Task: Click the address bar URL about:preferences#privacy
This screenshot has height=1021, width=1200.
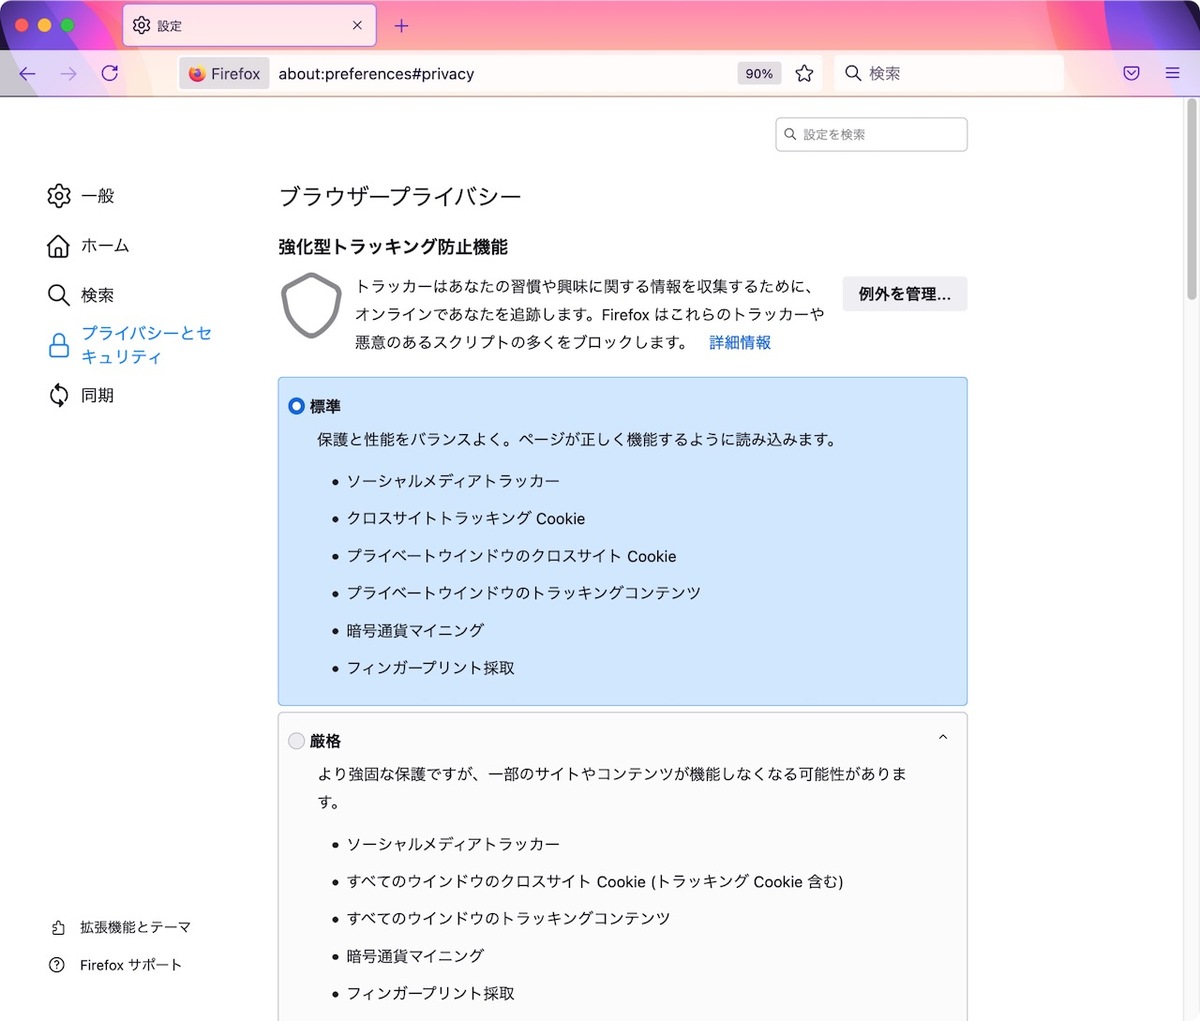Action: coord(376,74)
